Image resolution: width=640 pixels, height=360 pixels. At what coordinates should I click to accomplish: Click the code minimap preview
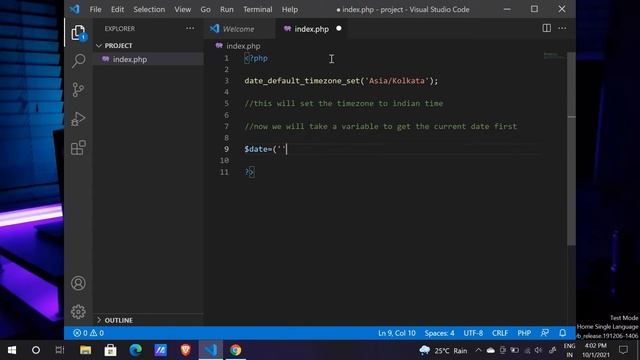click(553, 56)
